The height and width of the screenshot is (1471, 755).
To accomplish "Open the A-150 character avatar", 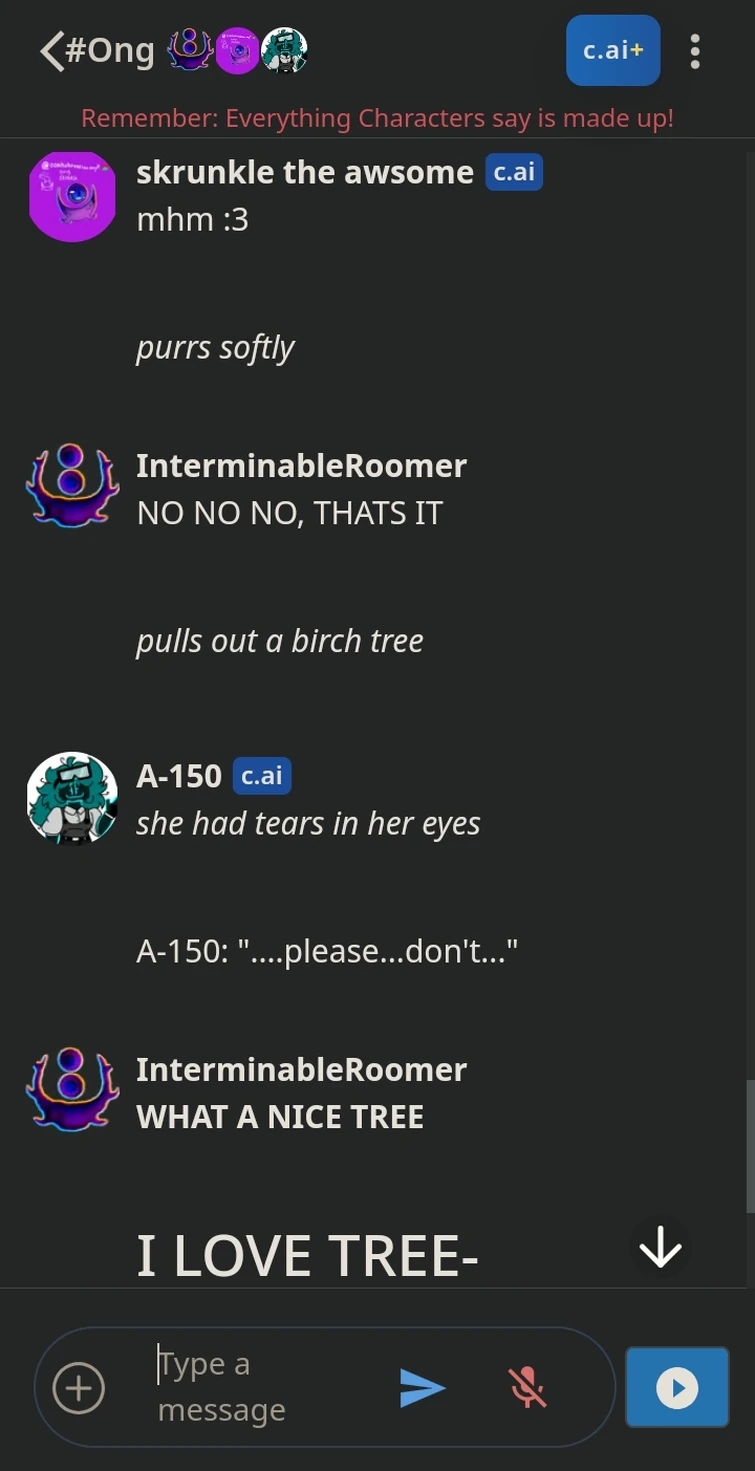I will (x=72, y=797).
